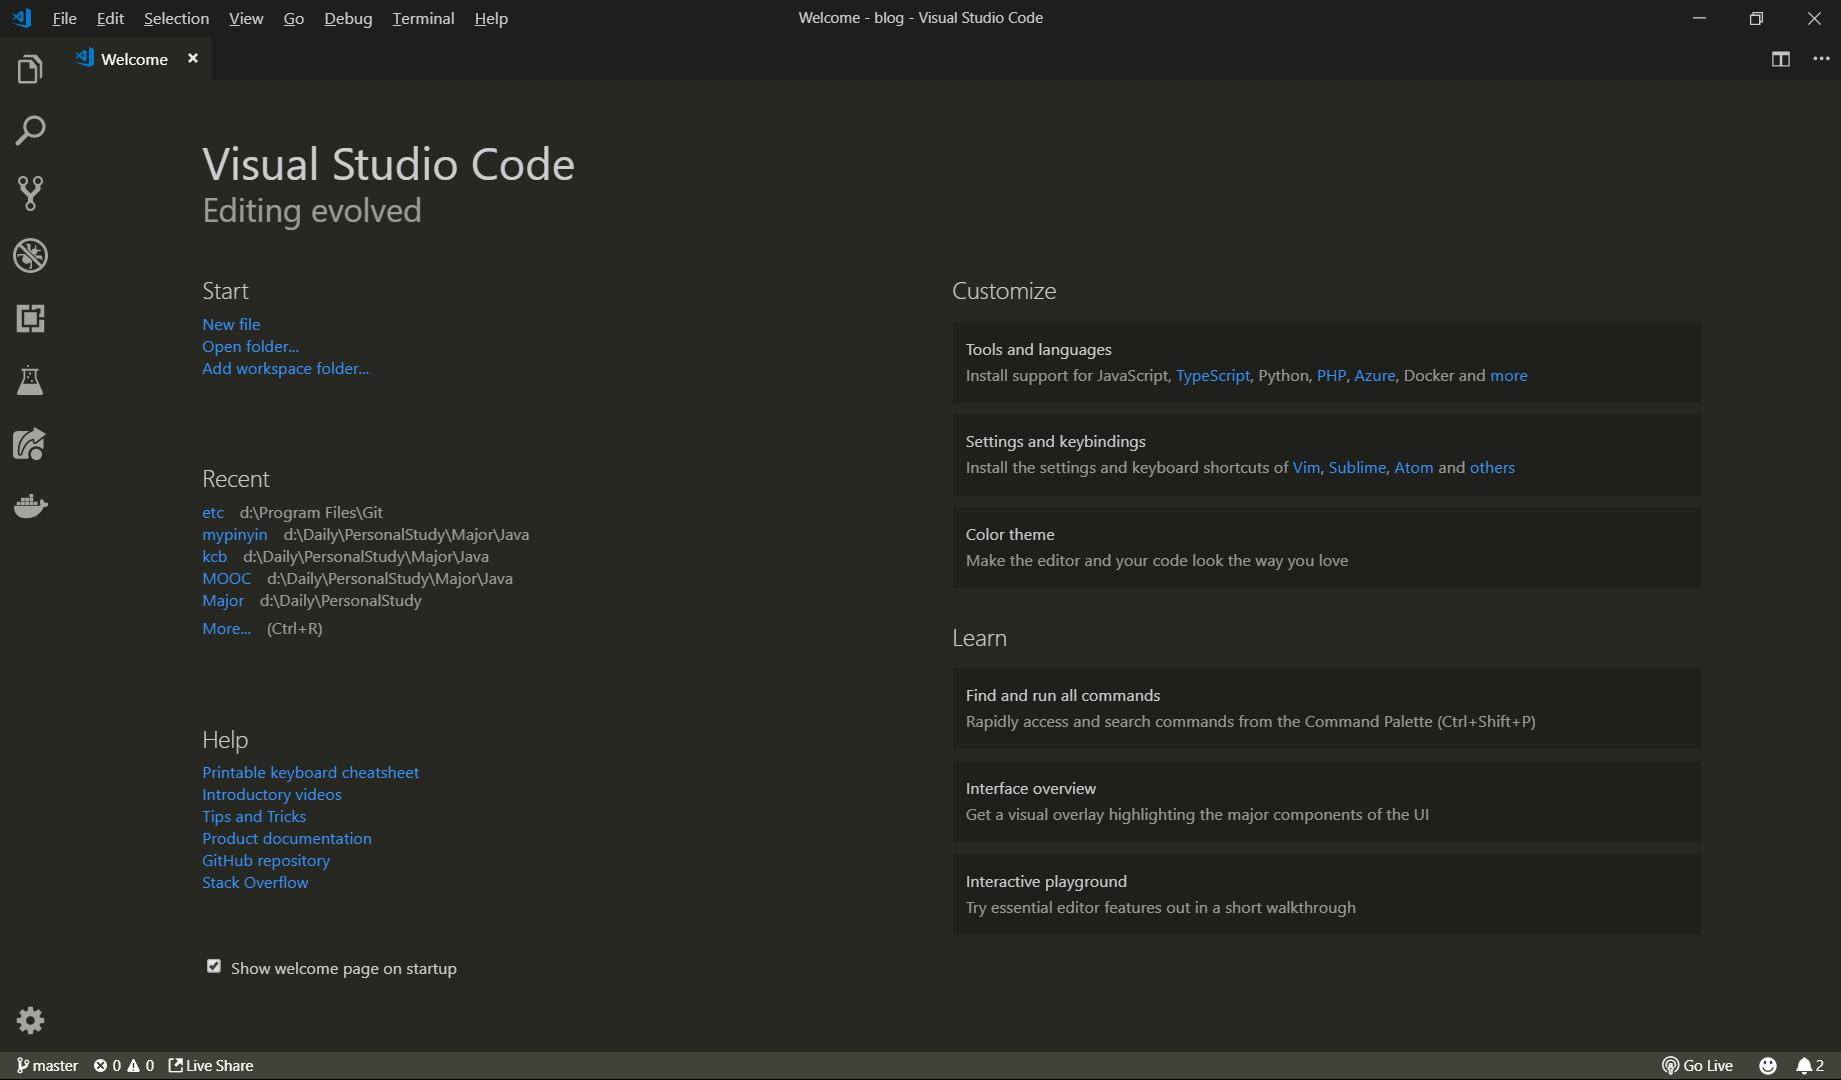1841x1080 pixels.
Task: Open notifications bell in status bar
Action: coord(1810,1066)
